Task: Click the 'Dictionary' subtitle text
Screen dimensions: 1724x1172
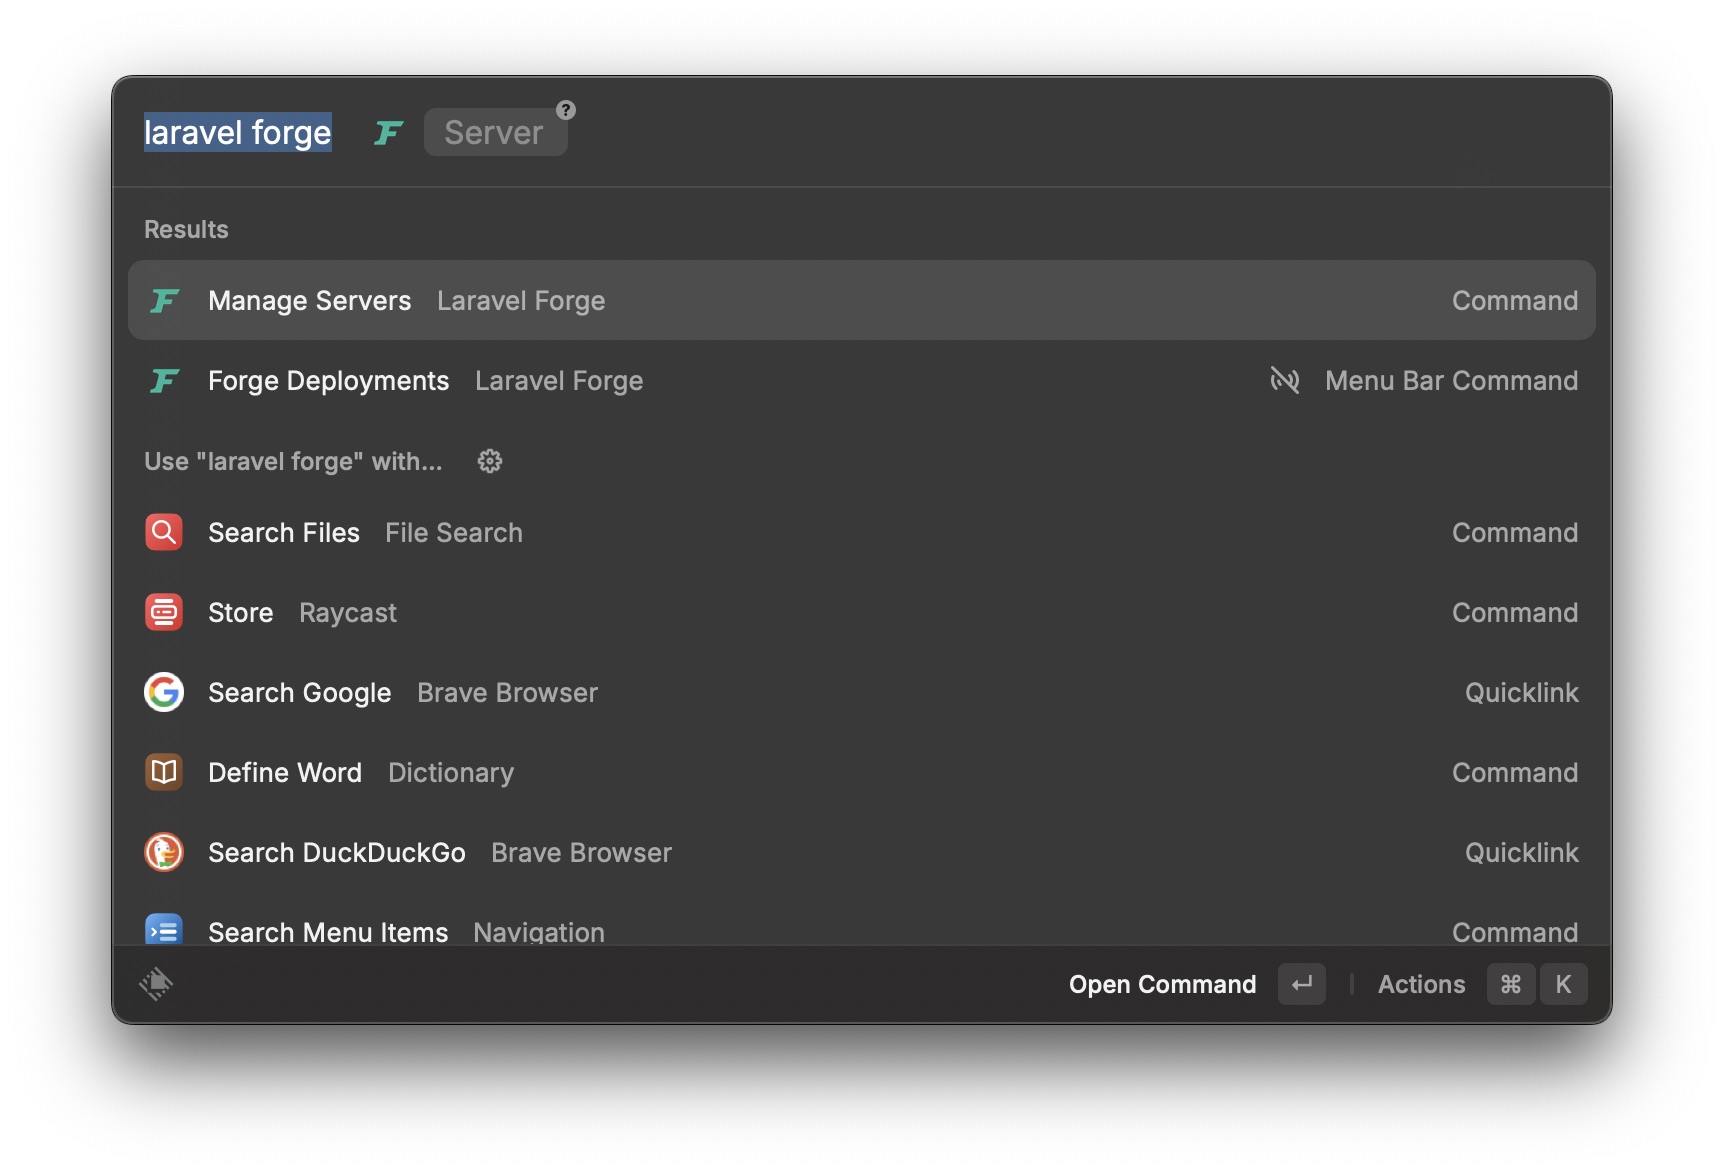Action: click(x=451, y=772)
